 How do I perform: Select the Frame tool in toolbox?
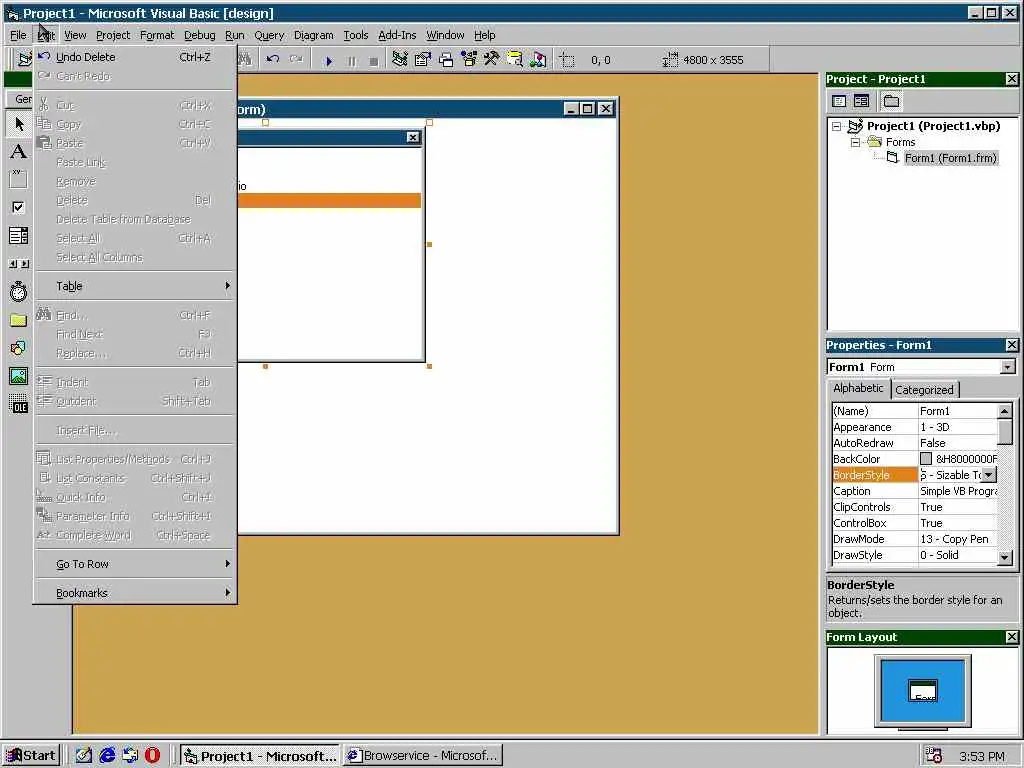coord(18,179)
